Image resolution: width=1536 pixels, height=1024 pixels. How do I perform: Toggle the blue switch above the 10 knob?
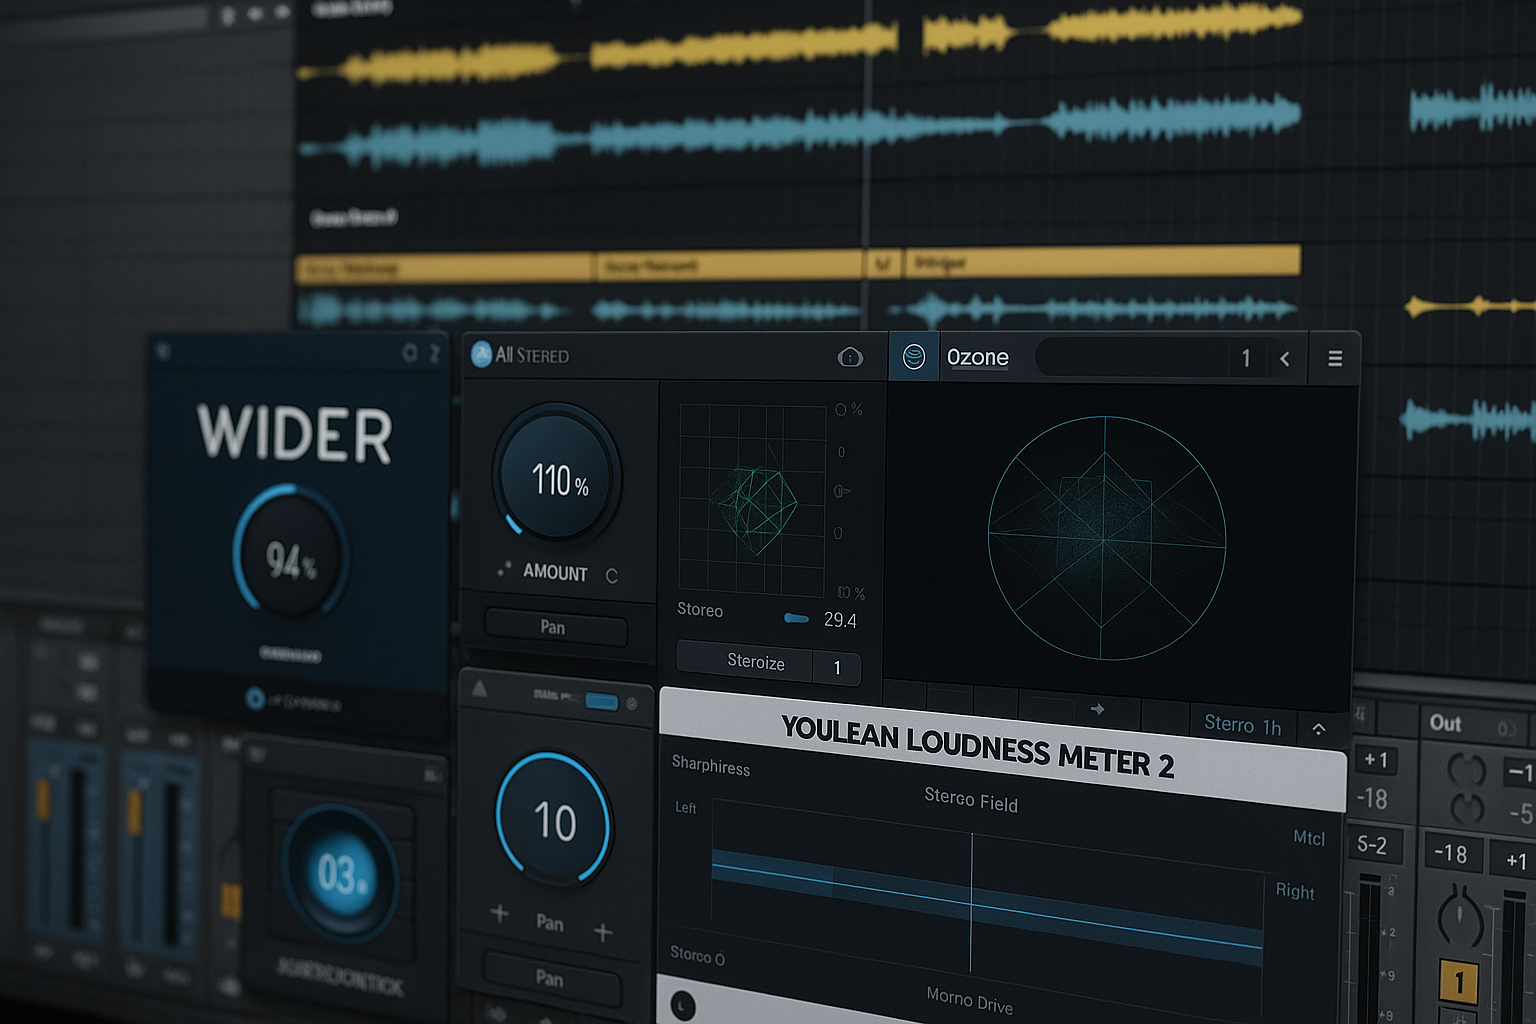point(601,702)
